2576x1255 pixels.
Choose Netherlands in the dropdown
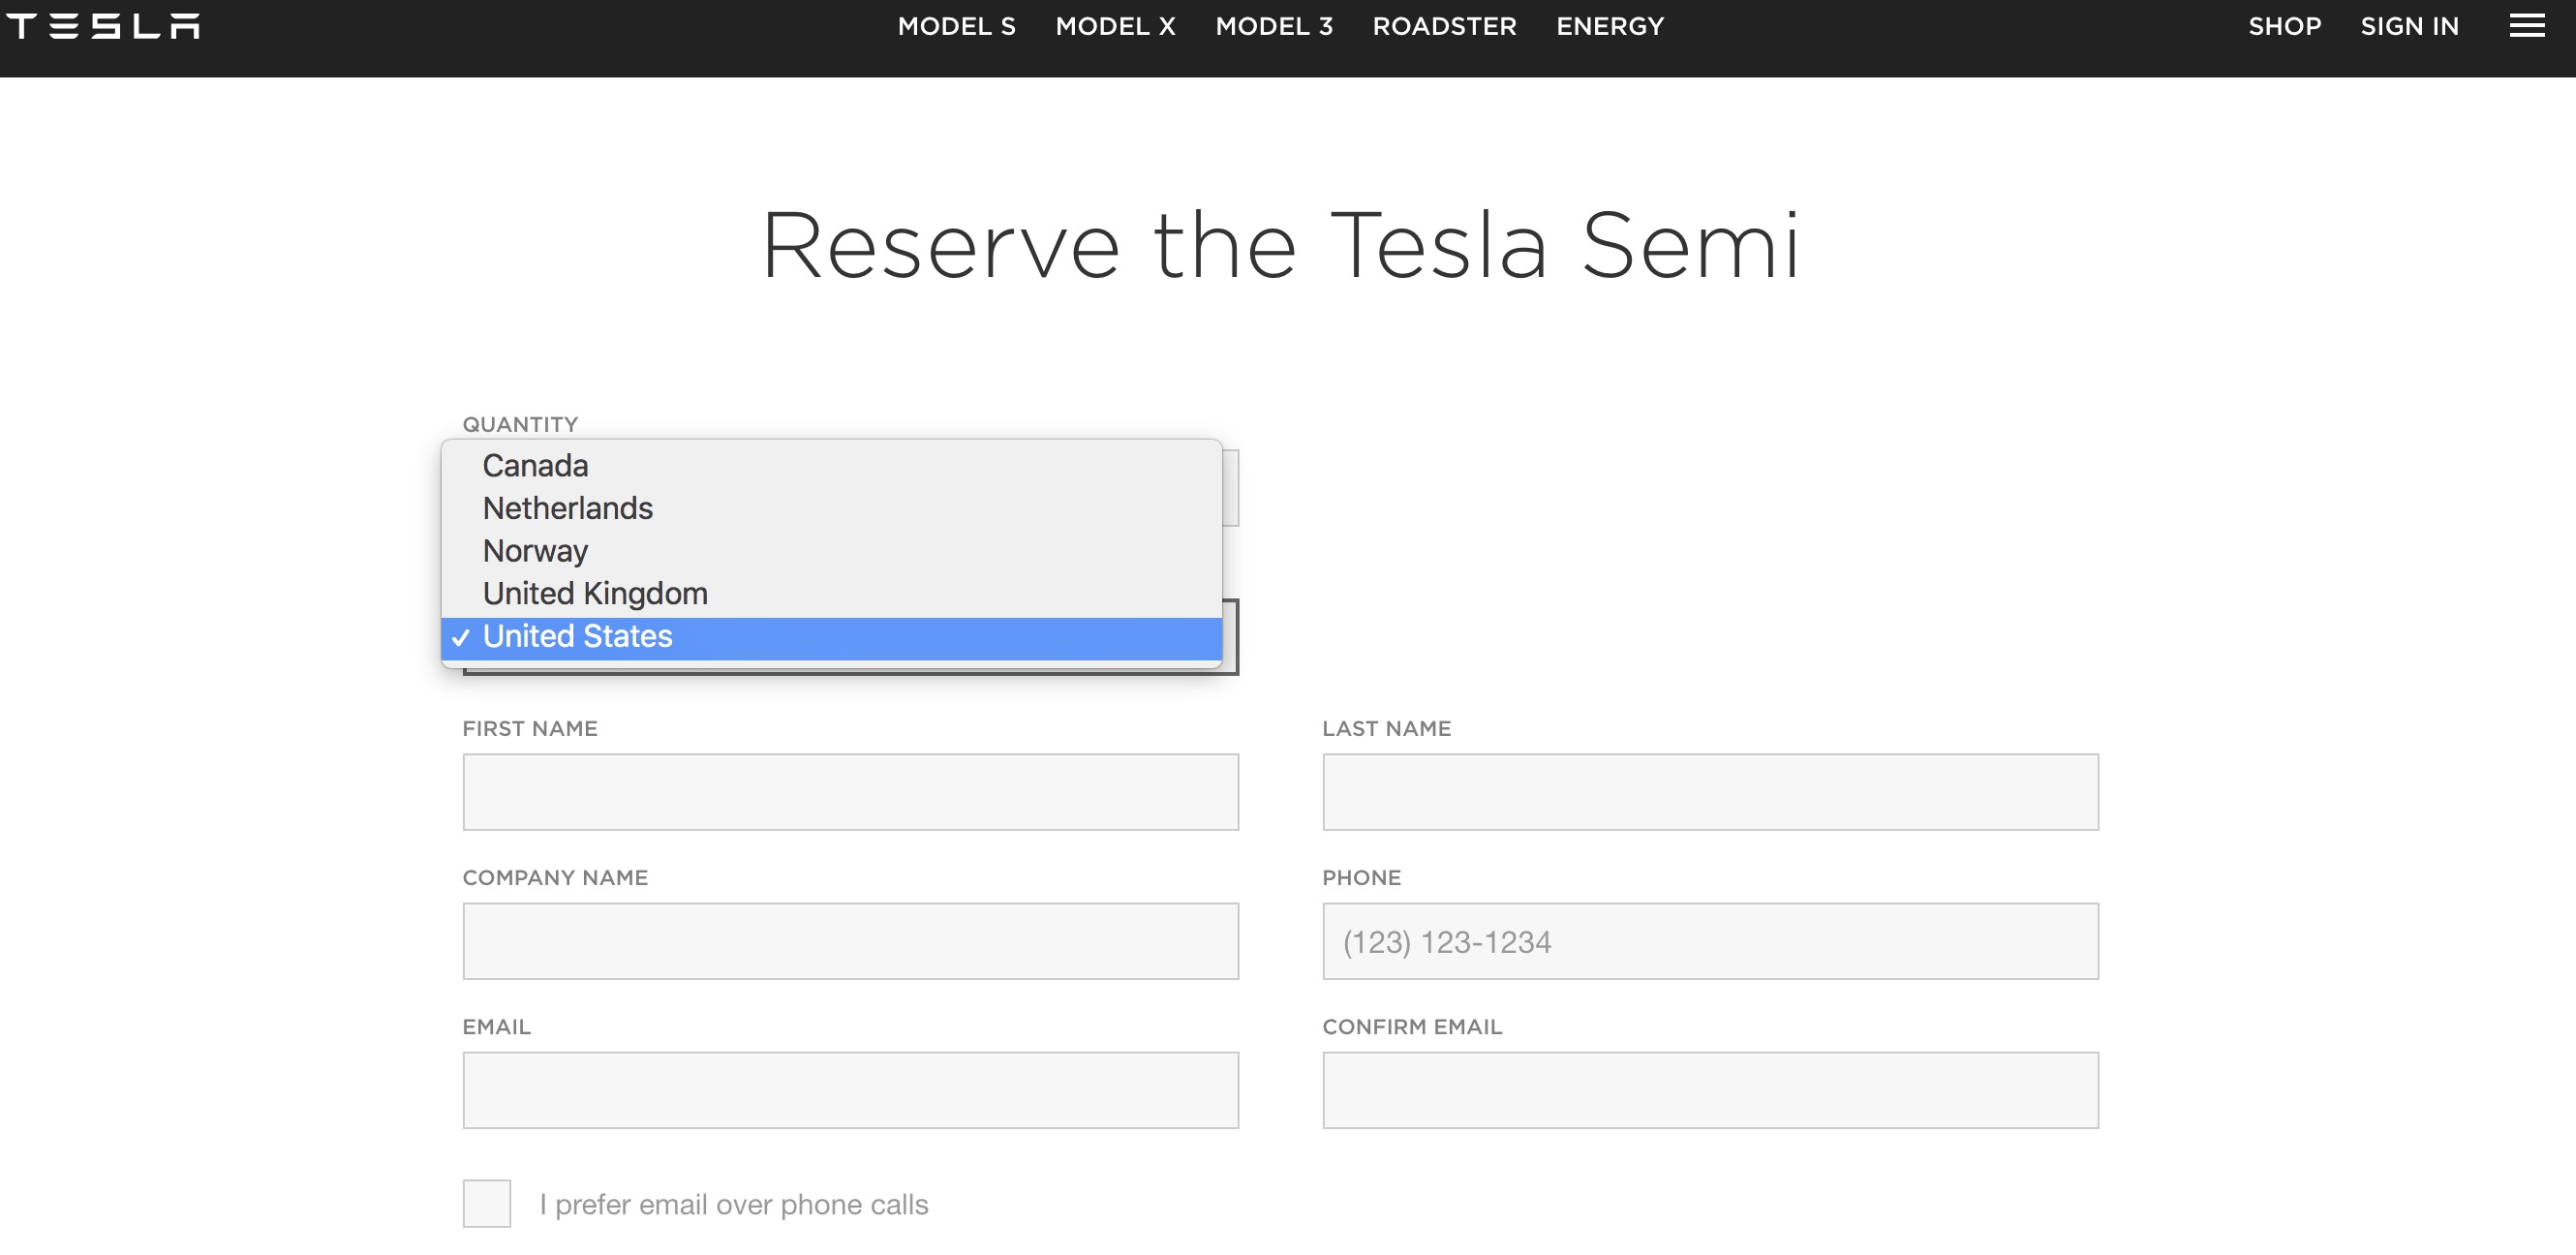[567, 509]
